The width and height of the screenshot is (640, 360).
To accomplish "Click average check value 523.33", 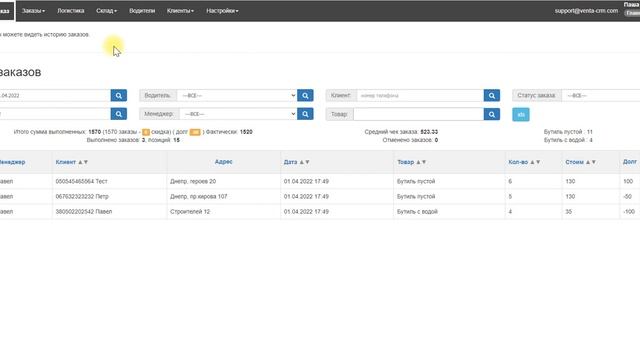I will (x=429, y=132).
